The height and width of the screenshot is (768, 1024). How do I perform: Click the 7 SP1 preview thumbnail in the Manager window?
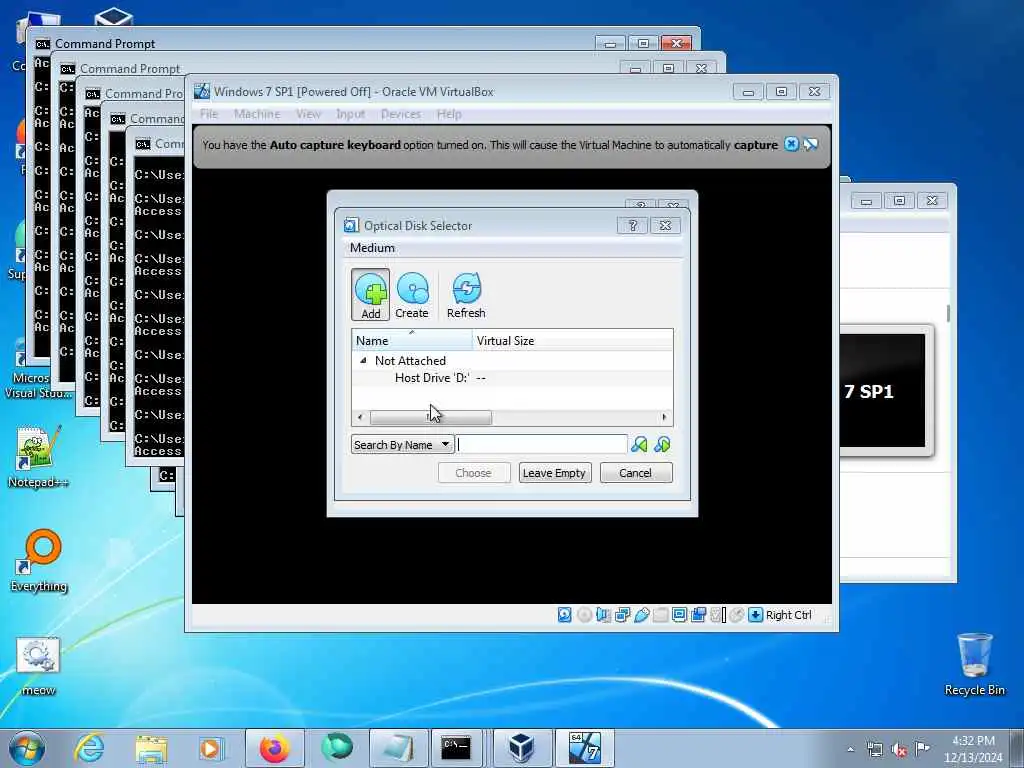coord(882,391)
